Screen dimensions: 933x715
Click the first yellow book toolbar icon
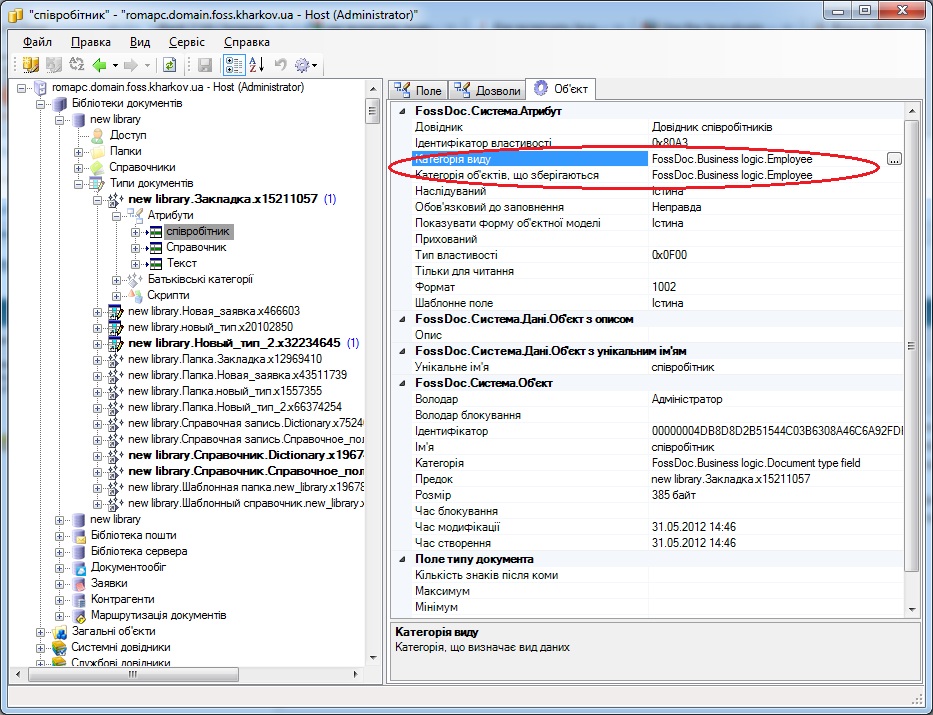[x=30, y=65]
